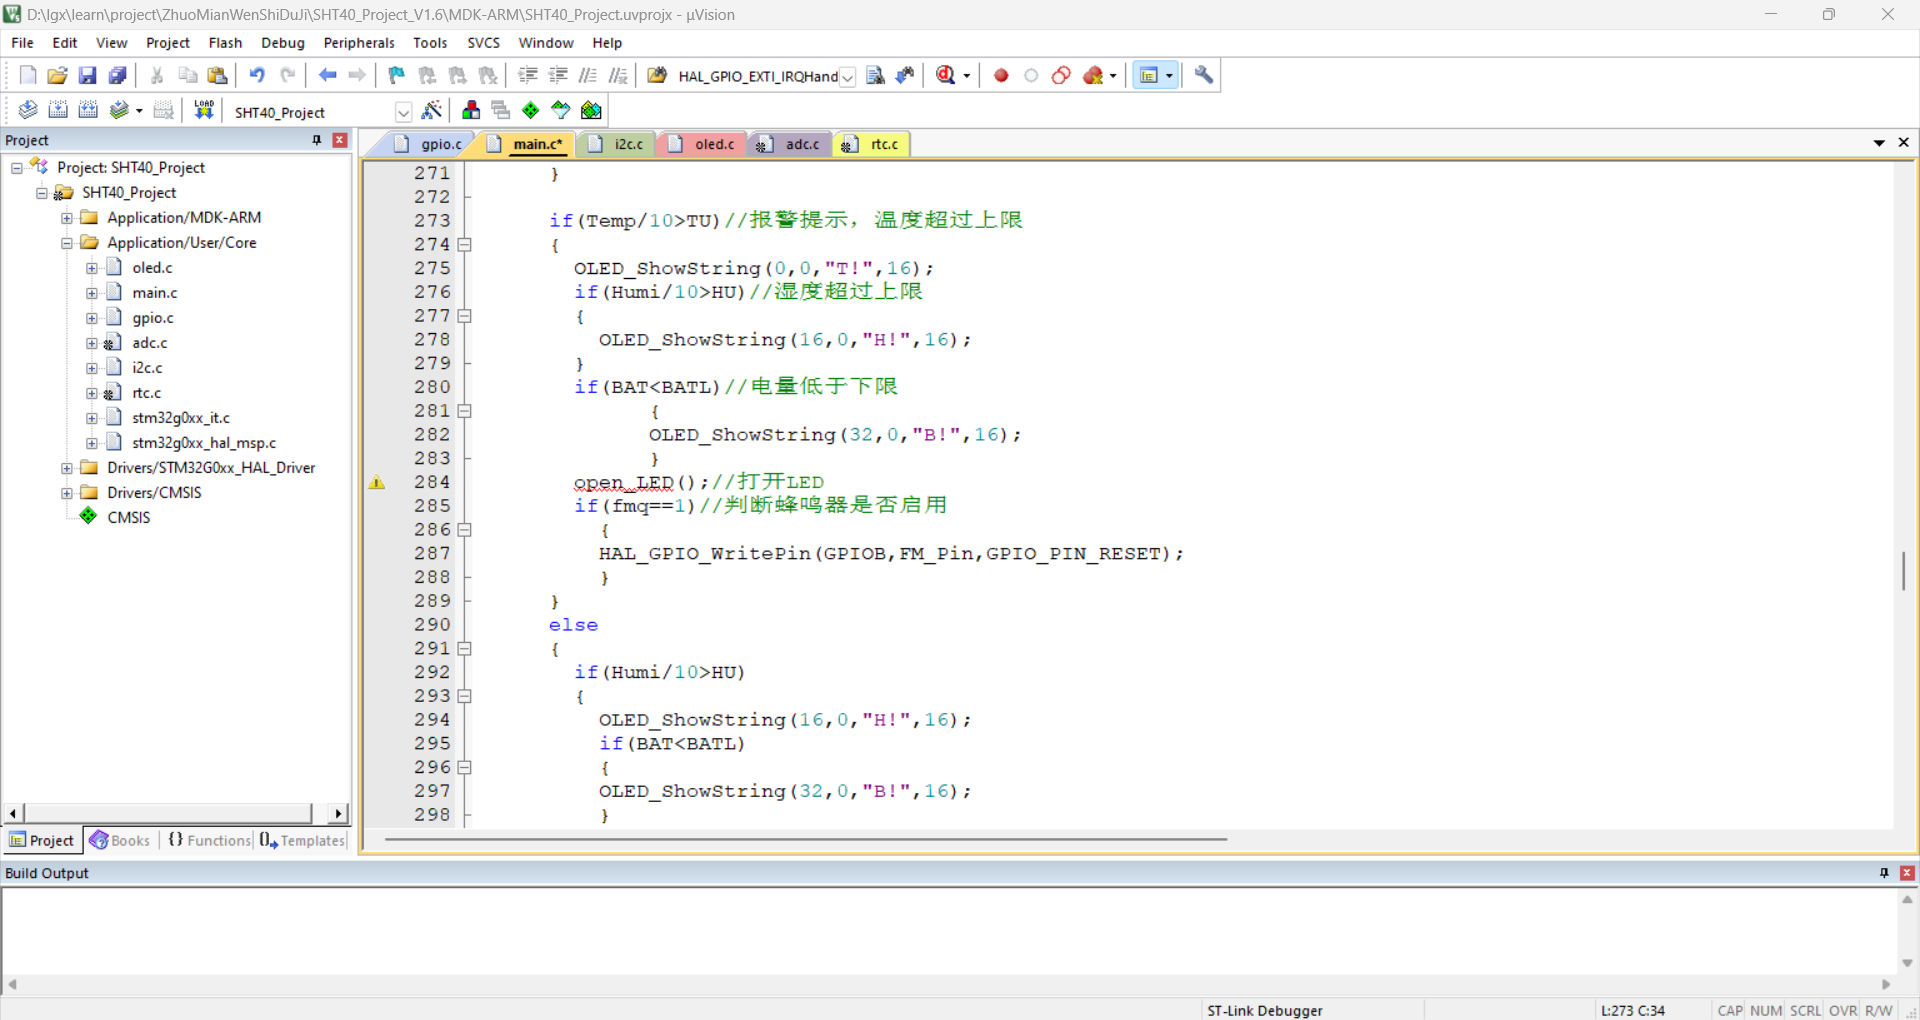Screen dimensions: 1920x1020
Task: Paste from clipboard in toolbar
Action: (217, 75)
